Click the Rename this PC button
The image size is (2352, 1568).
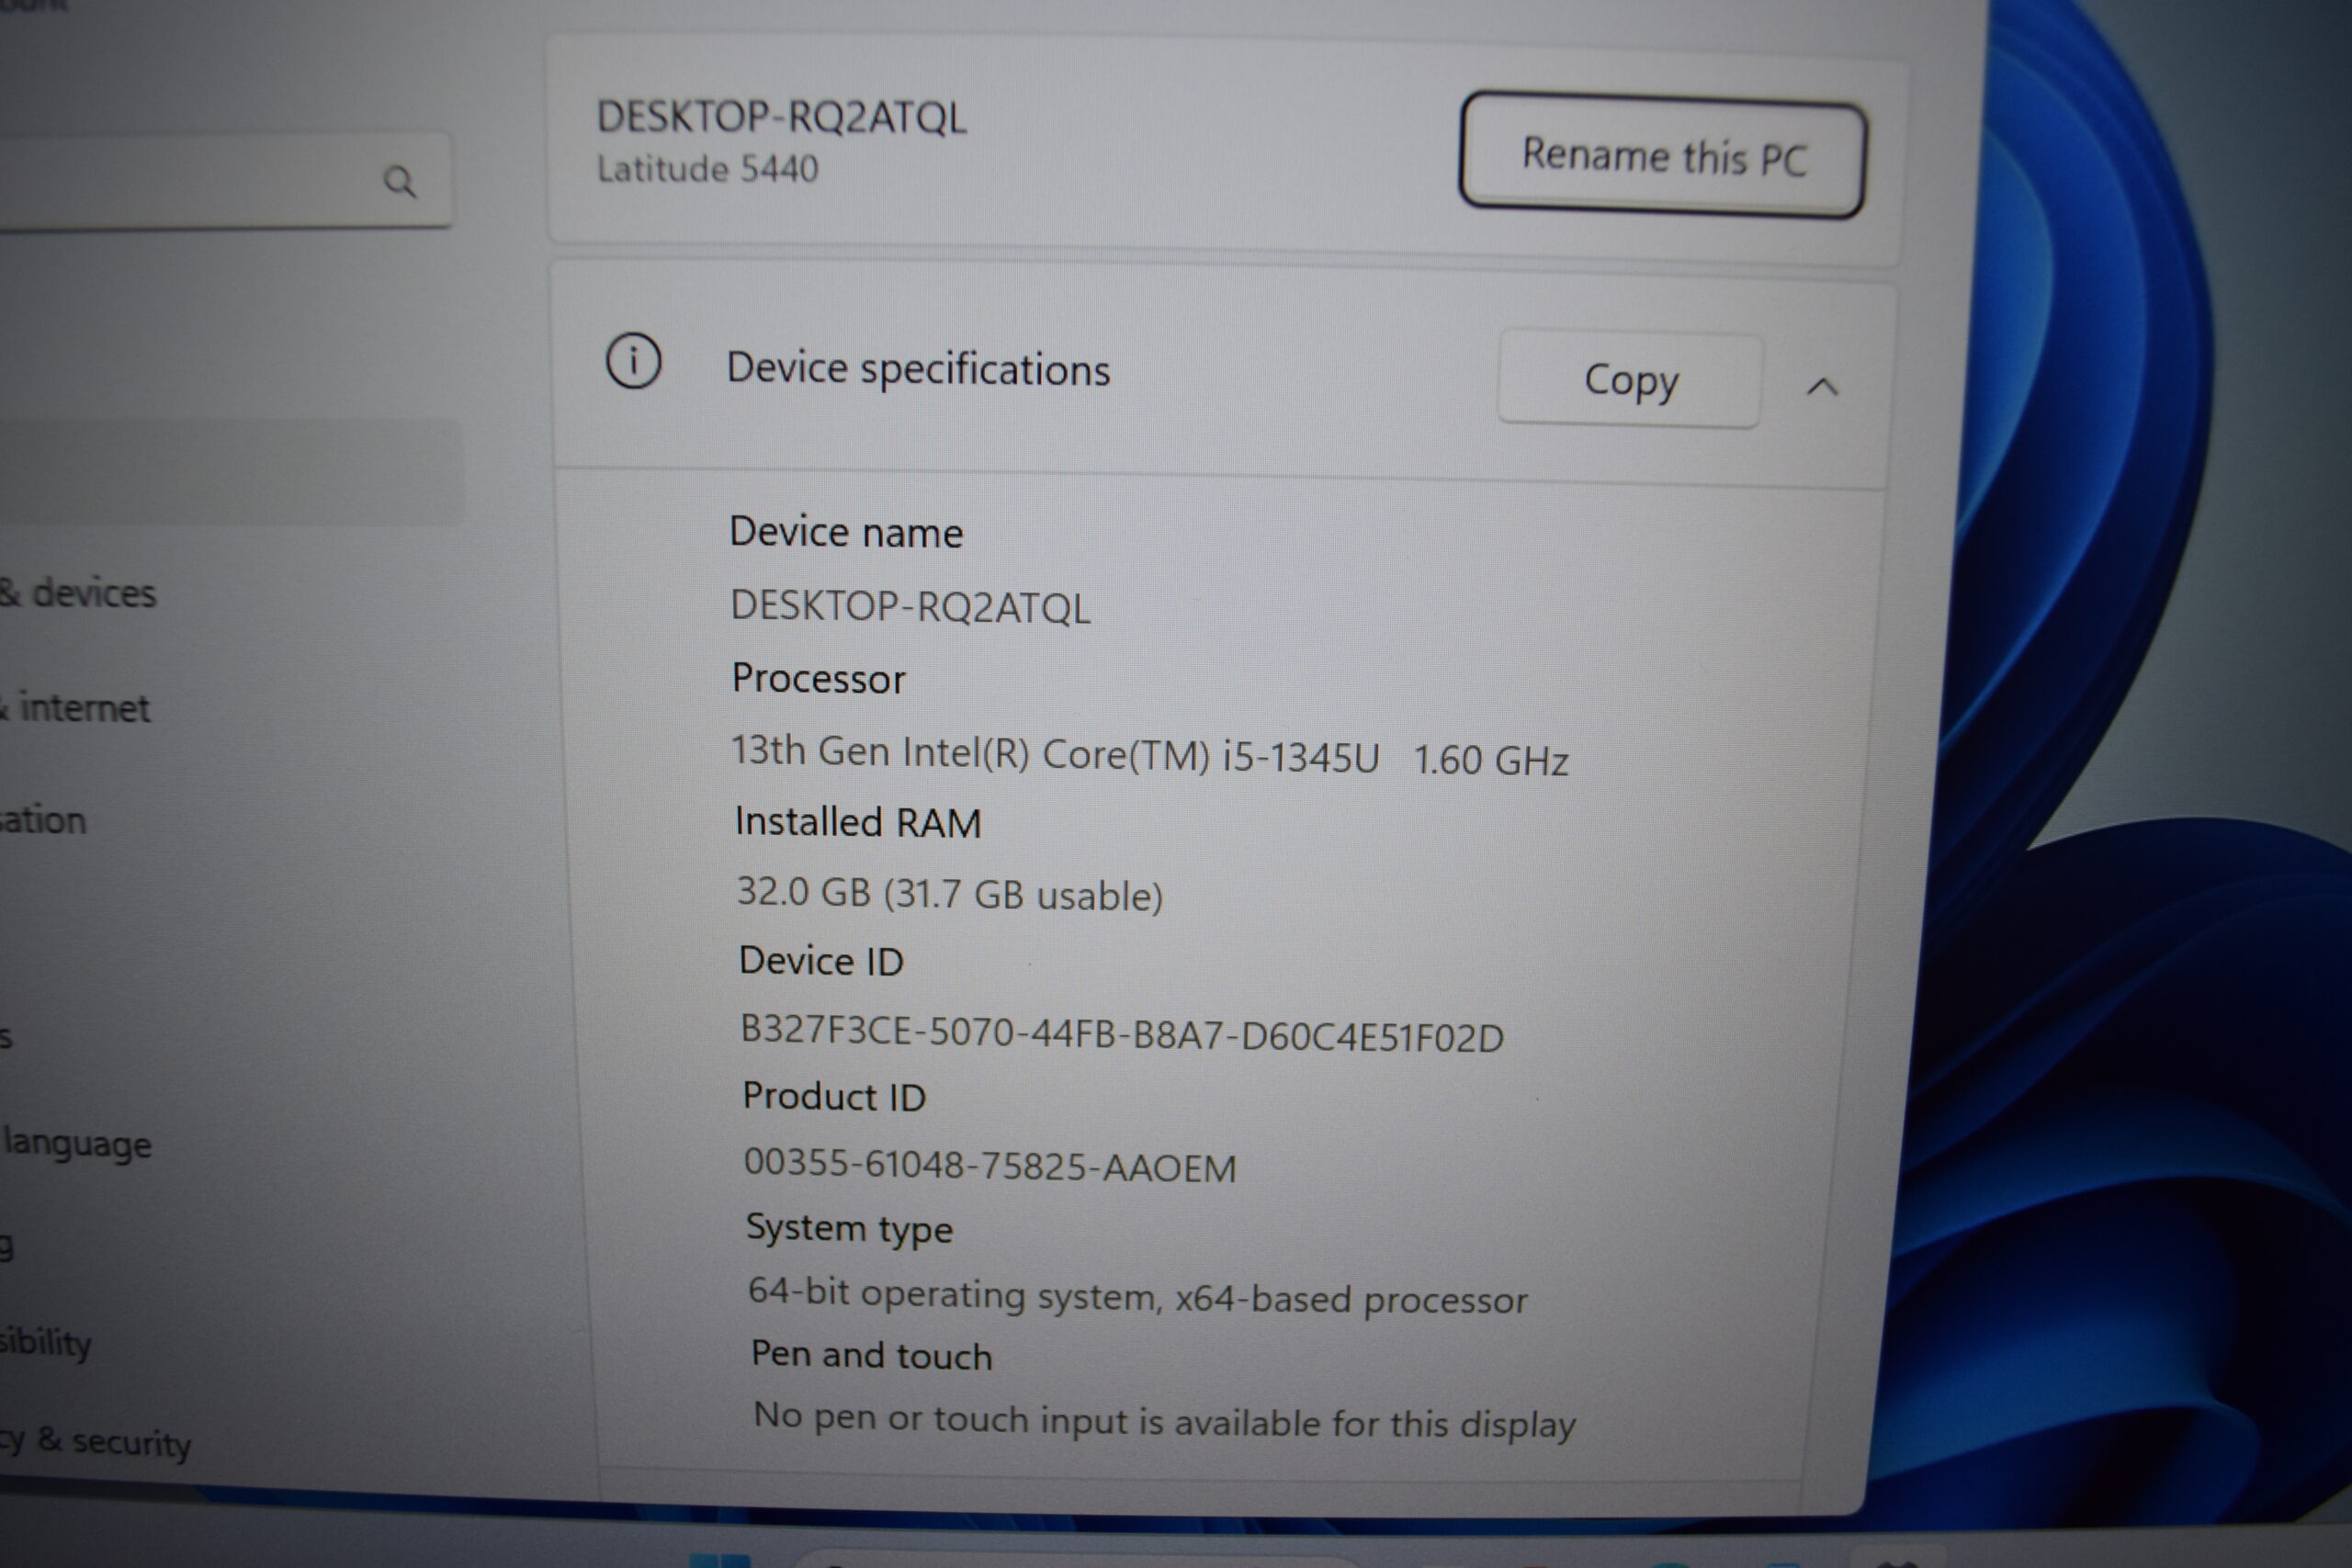[1662, 155]
